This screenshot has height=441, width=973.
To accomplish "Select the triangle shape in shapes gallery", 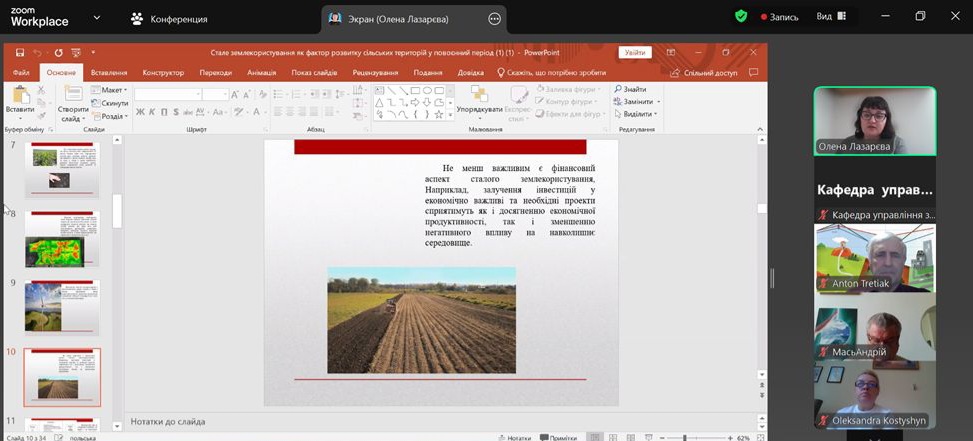I will point(379,102).
